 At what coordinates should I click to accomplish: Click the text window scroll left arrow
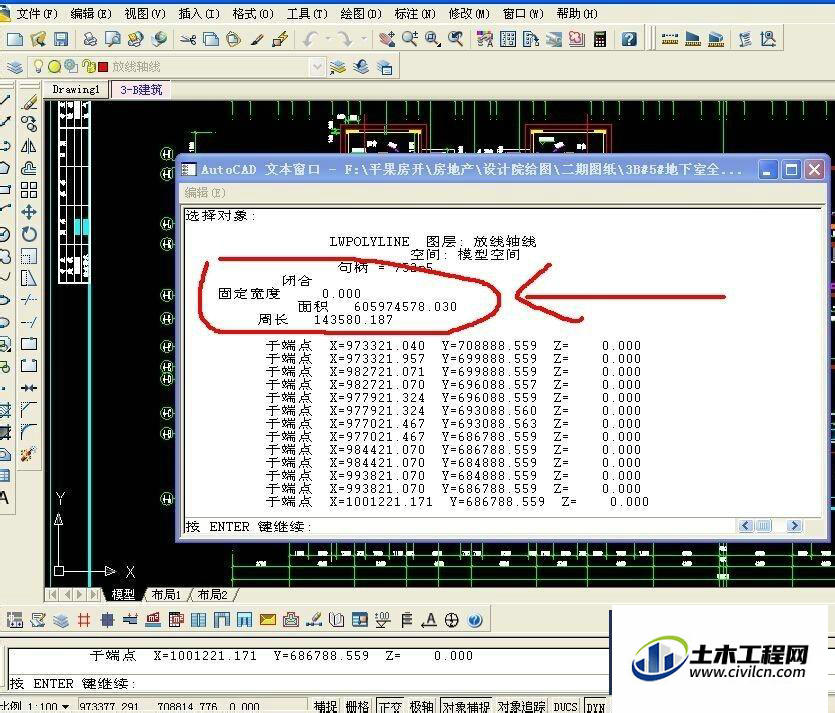click(x=746, y=526)
